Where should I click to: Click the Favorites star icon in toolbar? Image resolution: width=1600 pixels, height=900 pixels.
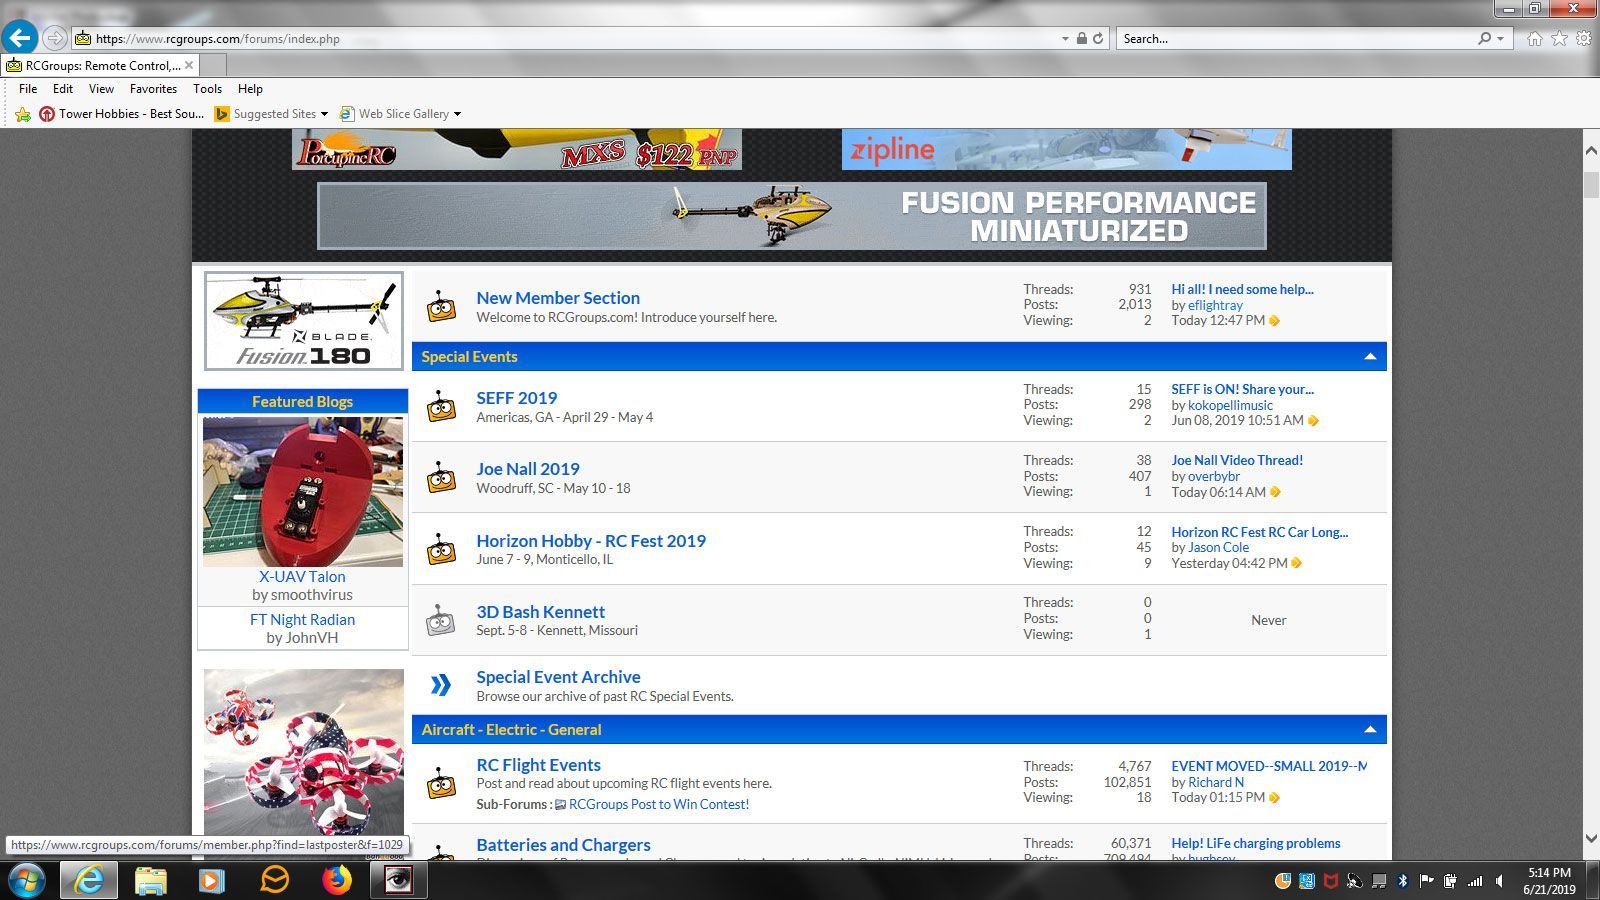click(1559, 39)
